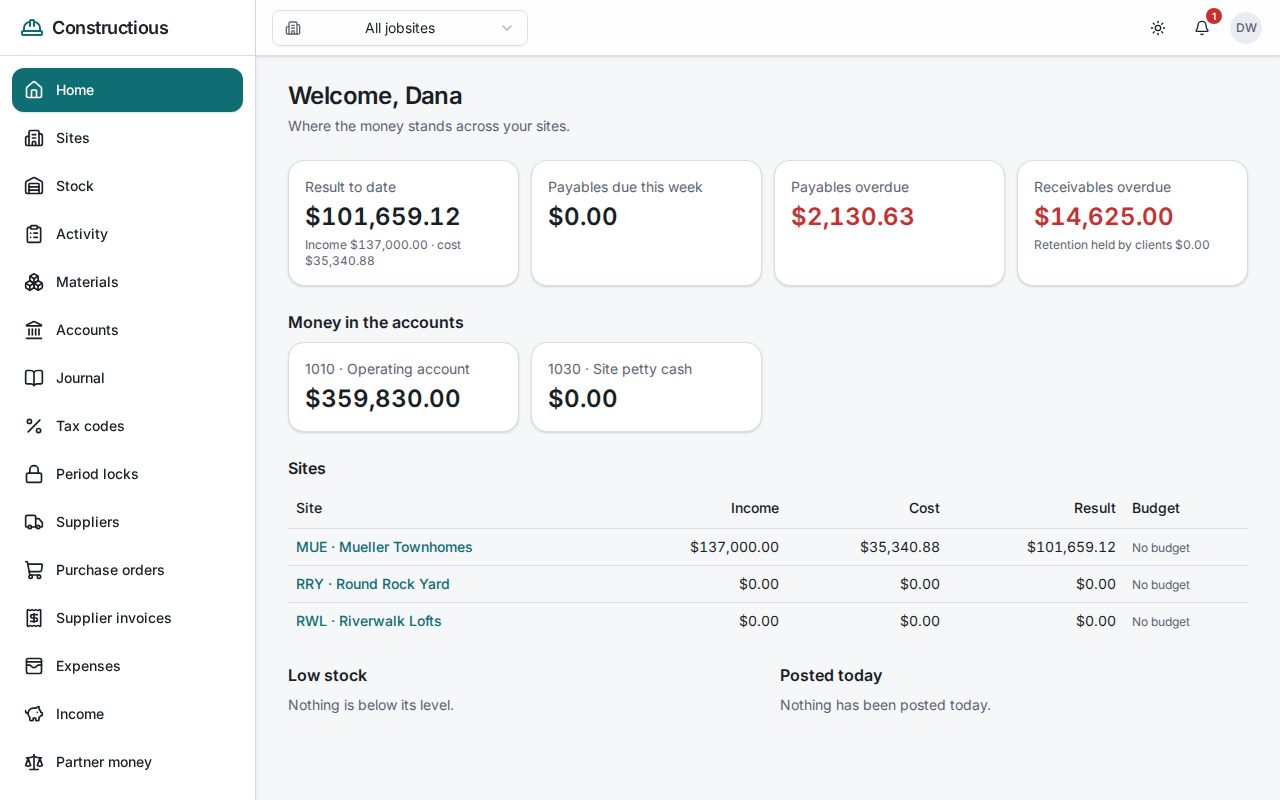Click the Purchase orders cart icon
The image size is (1280, 800).
34,570
